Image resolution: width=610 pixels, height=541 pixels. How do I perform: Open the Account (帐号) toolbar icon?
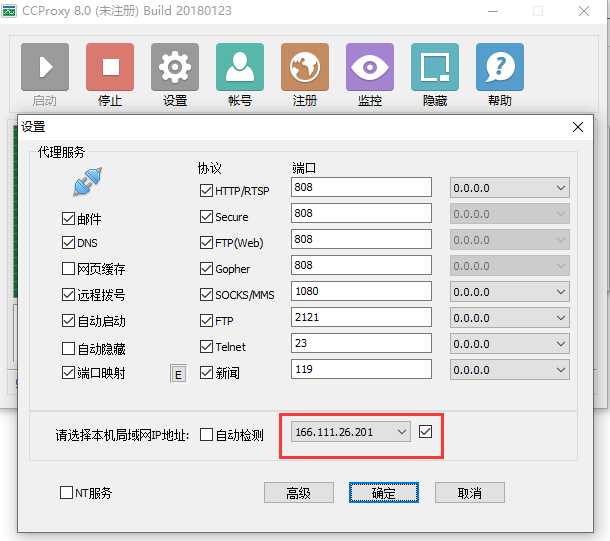[x=240, y=67]
